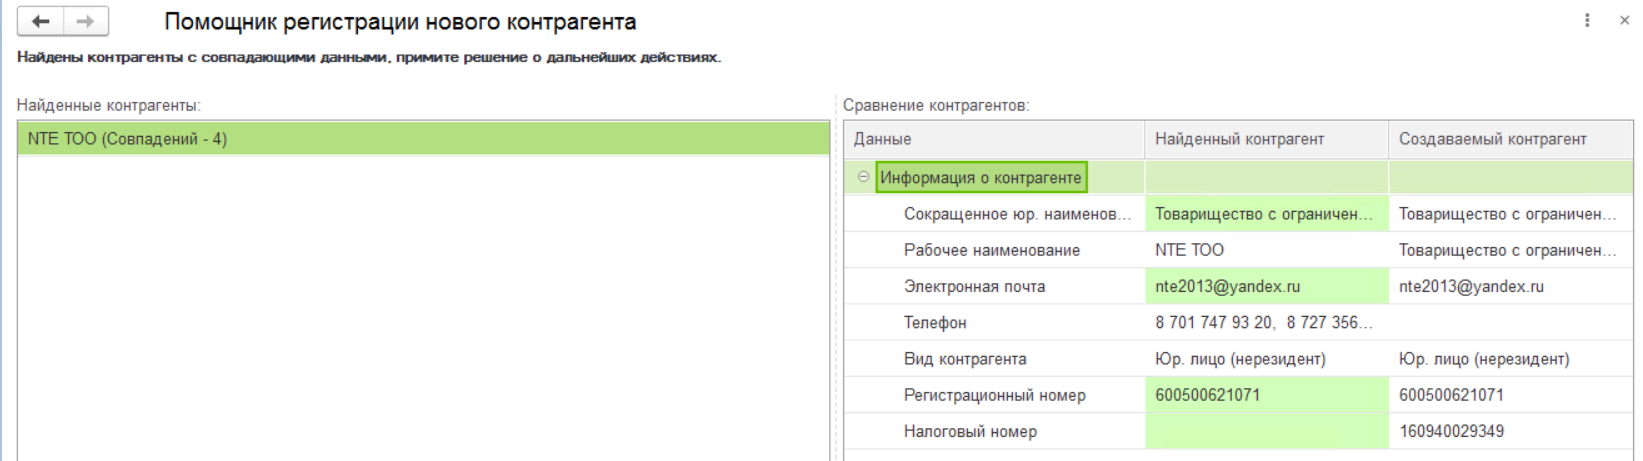Select the Сокращенное юр. наименование row label

[1018, 214]
